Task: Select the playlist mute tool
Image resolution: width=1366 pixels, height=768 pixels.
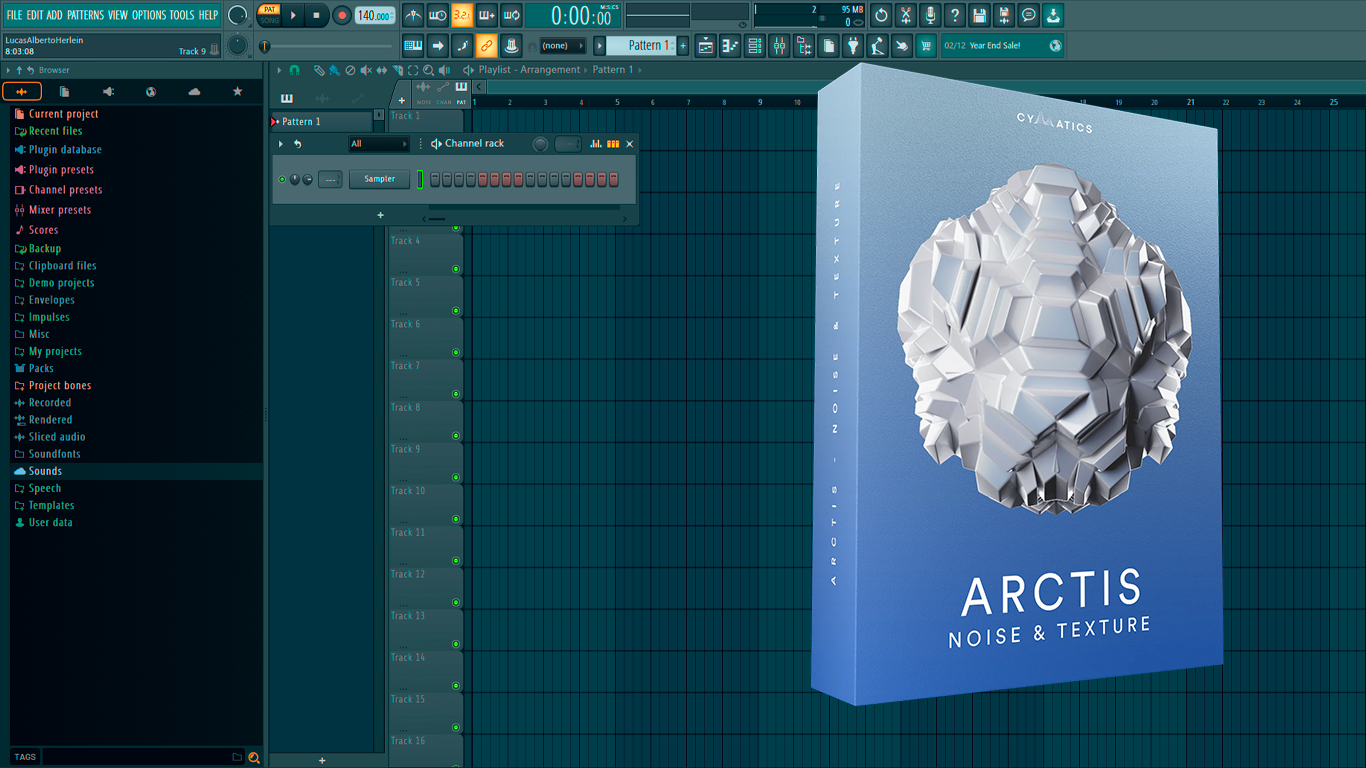Action: (366, 70)
